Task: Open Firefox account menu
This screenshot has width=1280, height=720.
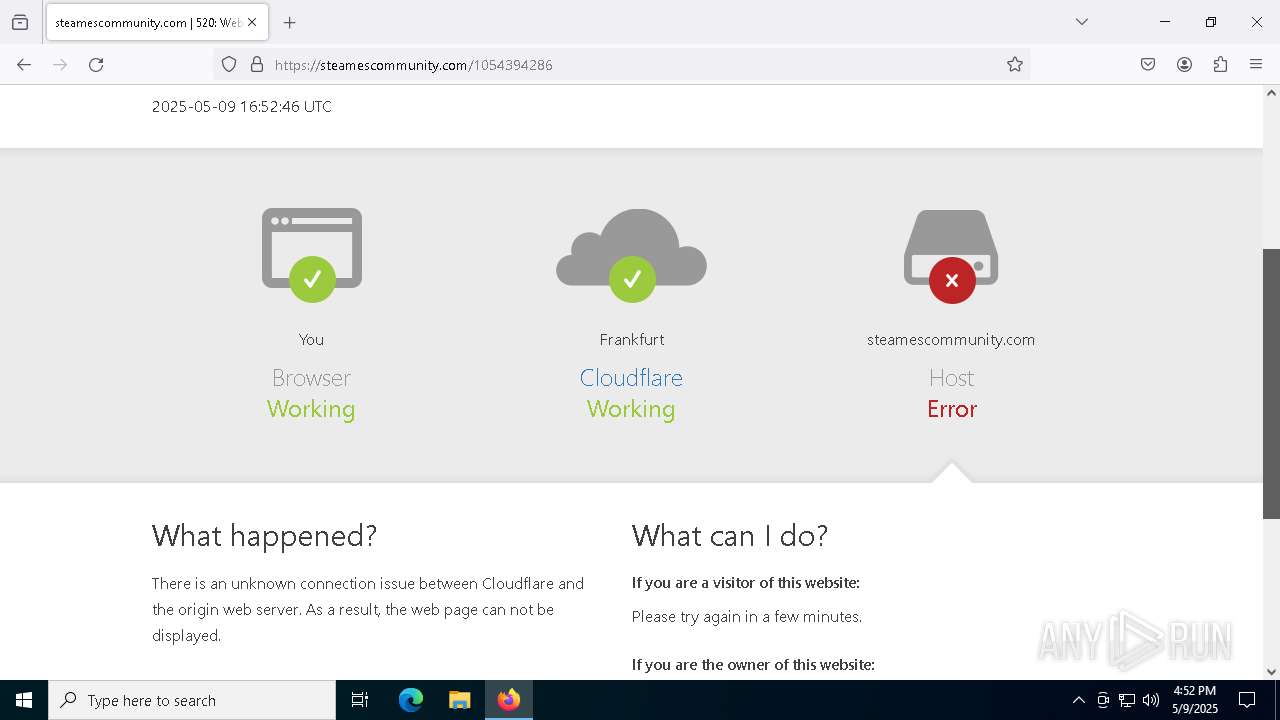Action: coord(1184,64)
